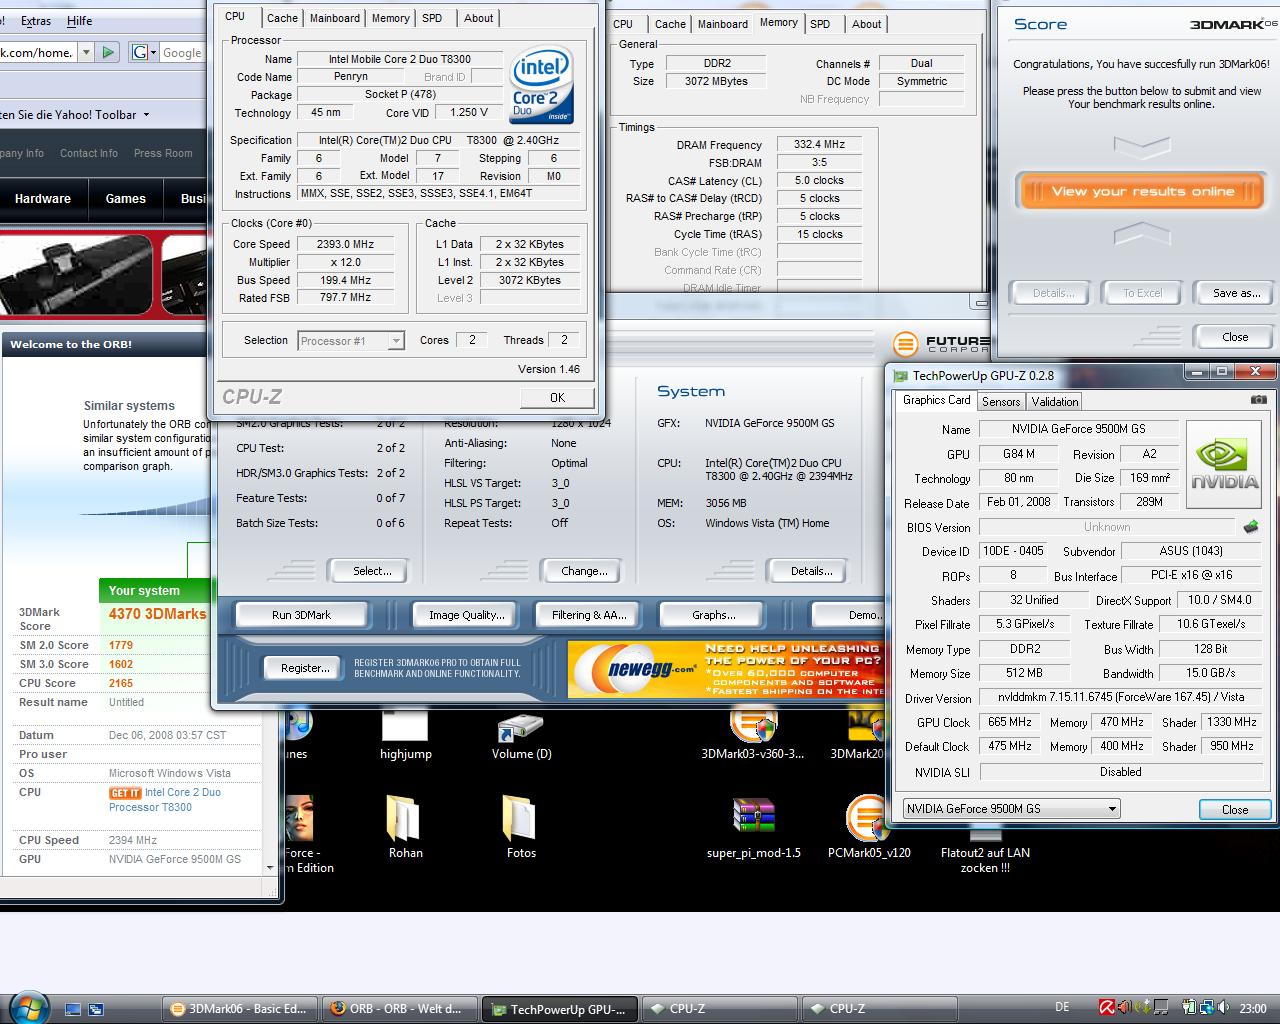1280x1024 pixels.
Task: Click OK in the CPU-Z window
Action: pos(557,398)
